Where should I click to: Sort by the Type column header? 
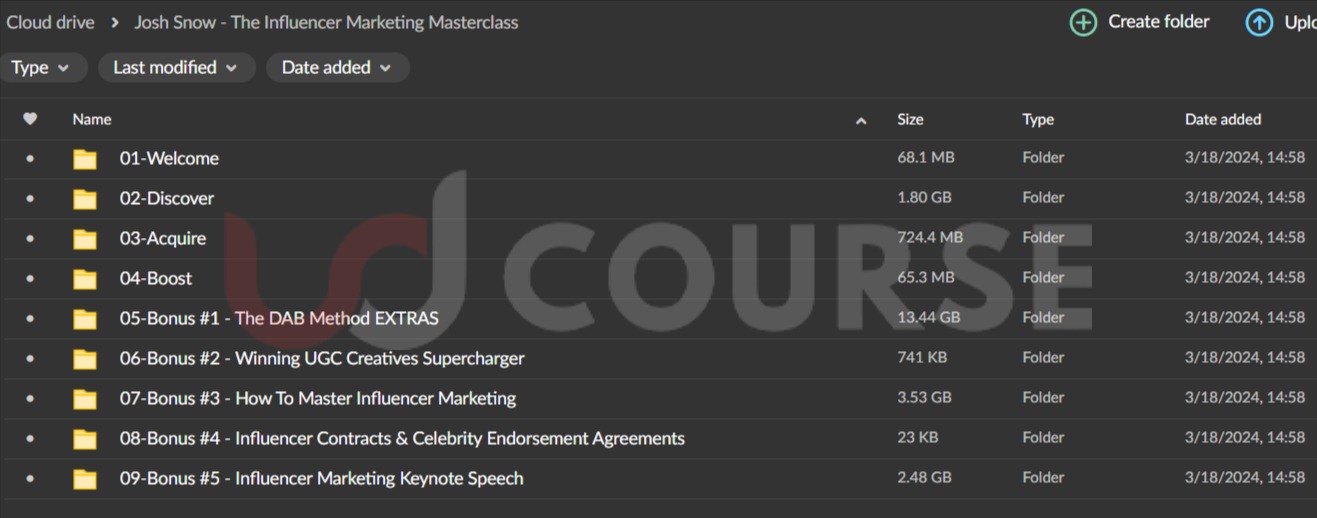point(1038,119)
